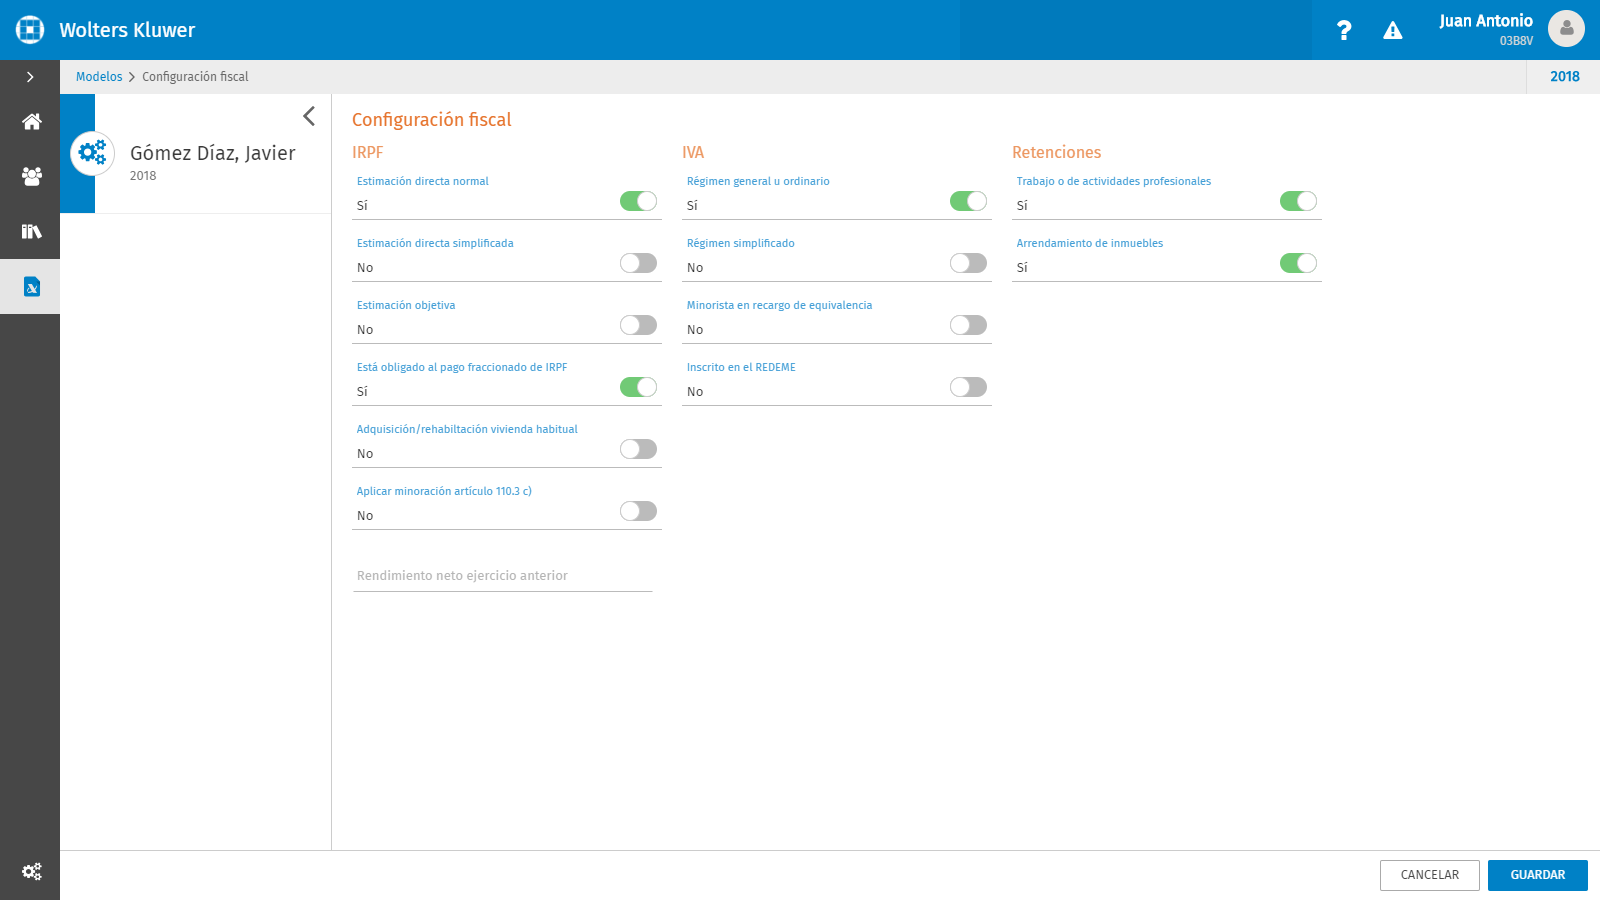Disable the Estimación directa normal toggle
This screenshot has width=1600, height=900.
pos(638,201)
